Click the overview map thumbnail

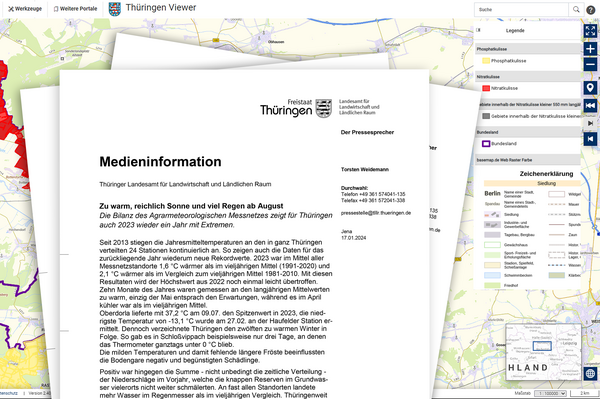[x=543, y=352]
